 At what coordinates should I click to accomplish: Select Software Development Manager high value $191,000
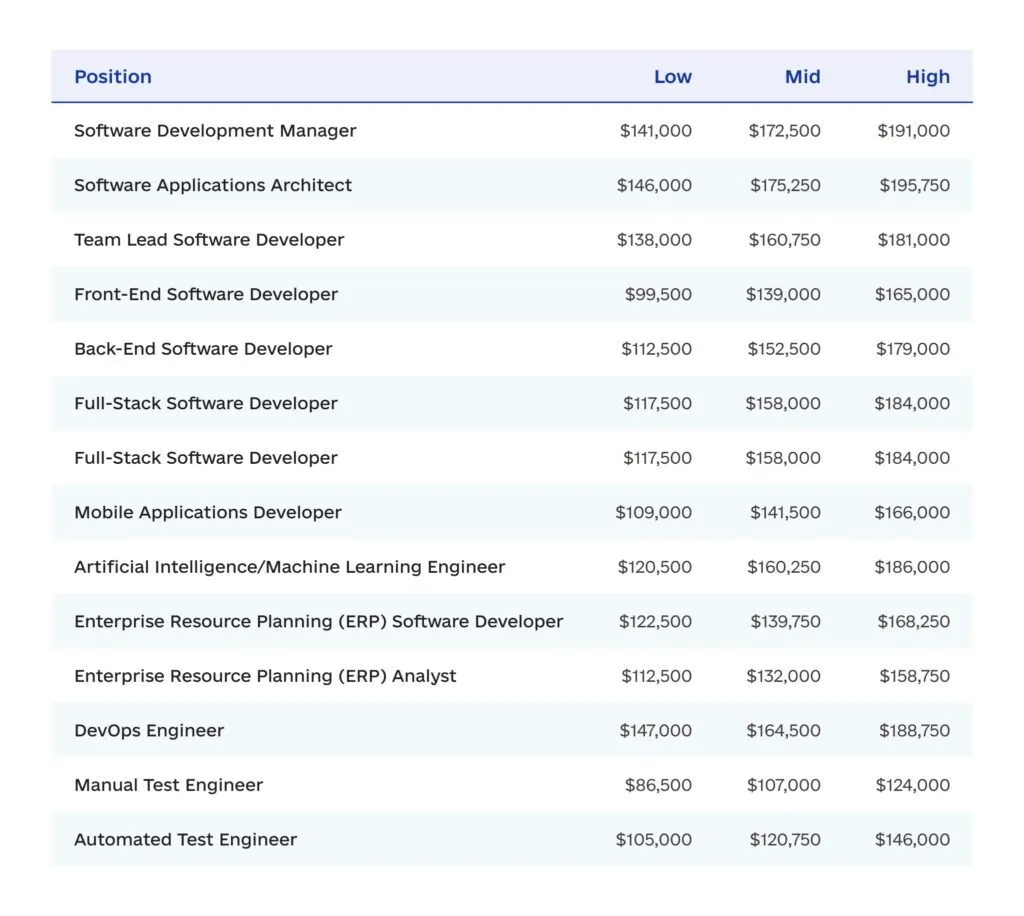(x=914, y=131)
